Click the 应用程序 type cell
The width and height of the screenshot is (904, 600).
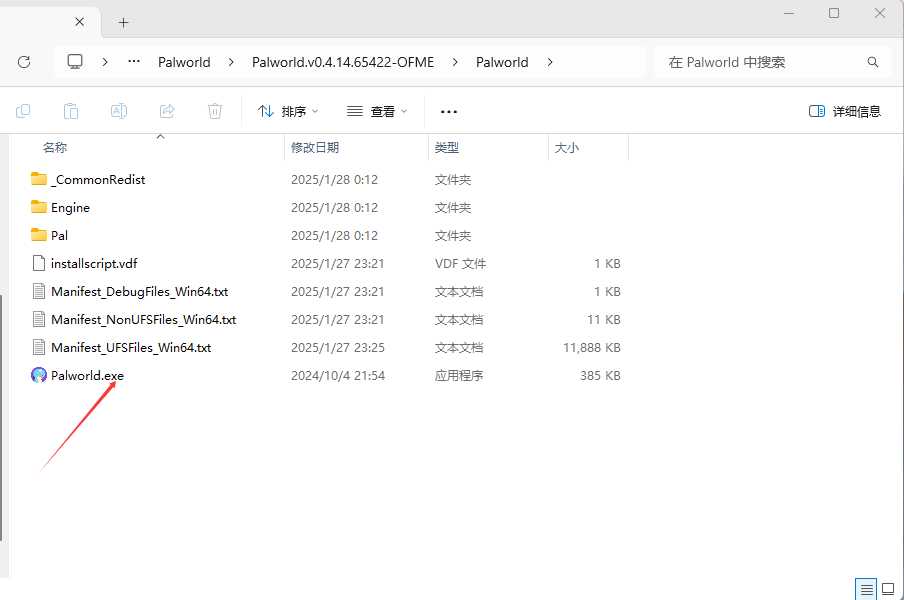click(x=459, y=376)
